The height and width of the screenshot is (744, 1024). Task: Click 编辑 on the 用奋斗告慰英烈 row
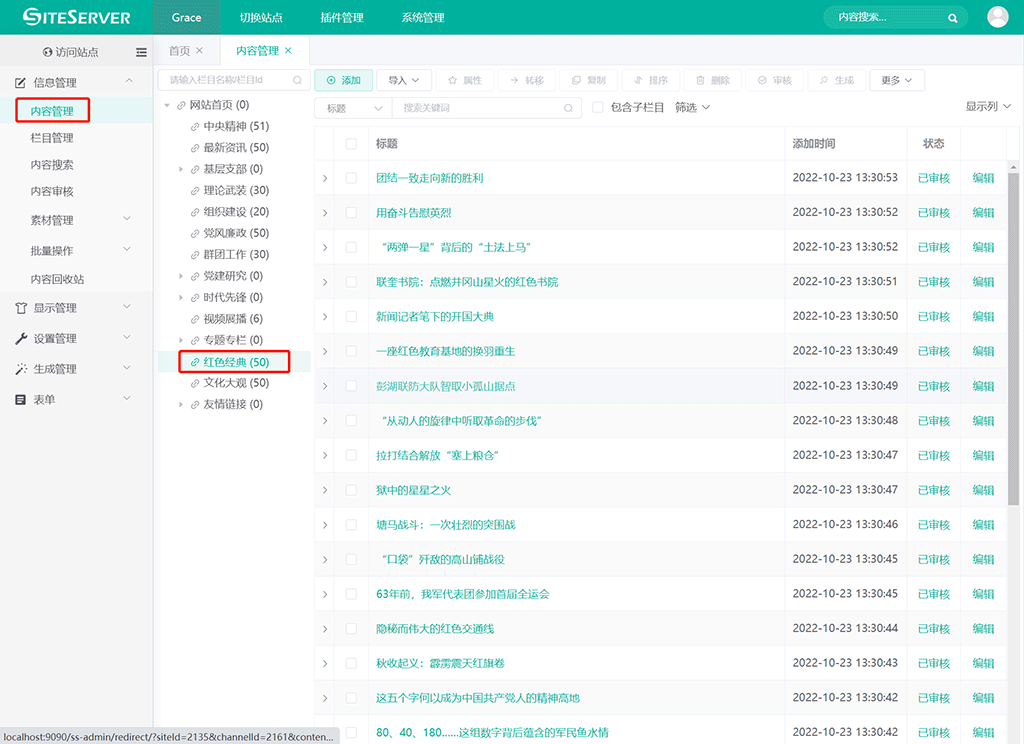click(984, 212)
